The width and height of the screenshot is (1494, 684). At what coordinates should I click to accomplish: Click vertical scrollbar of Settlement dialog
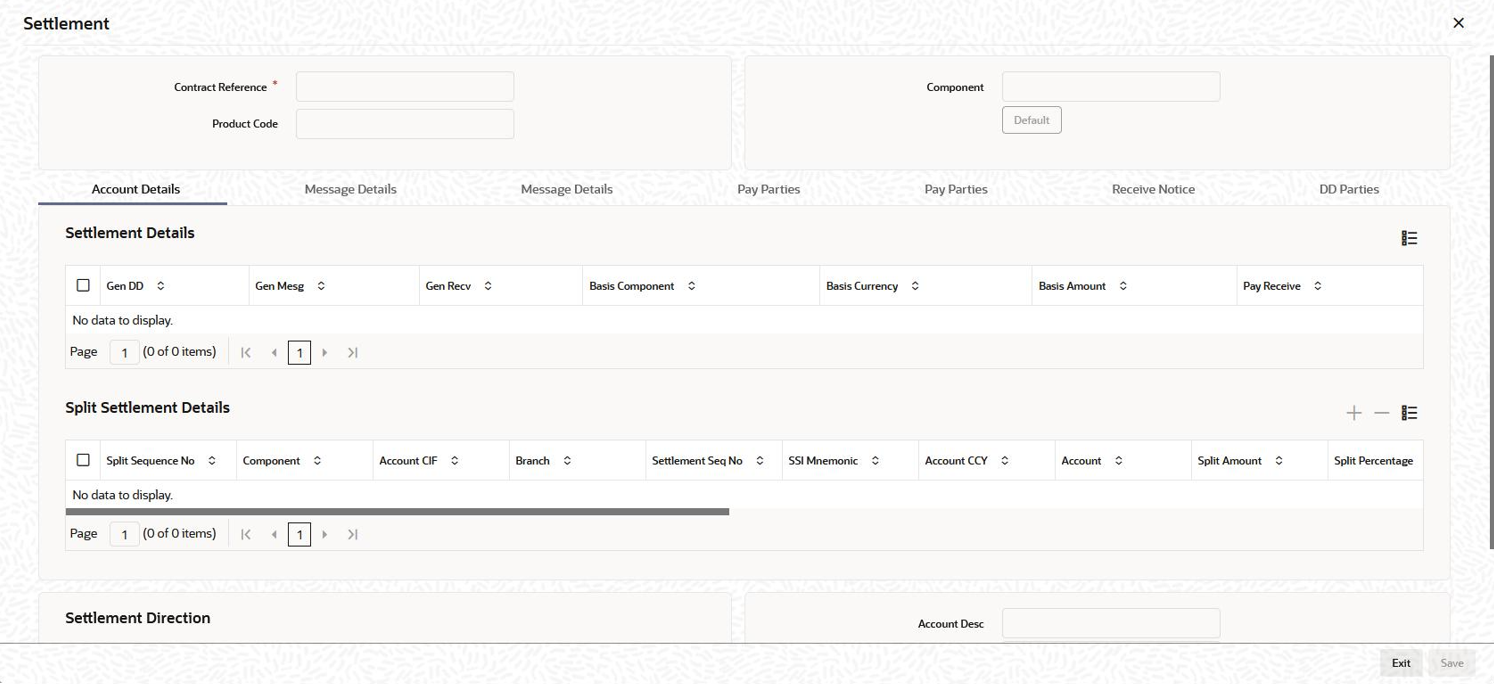pos(1491,300)
